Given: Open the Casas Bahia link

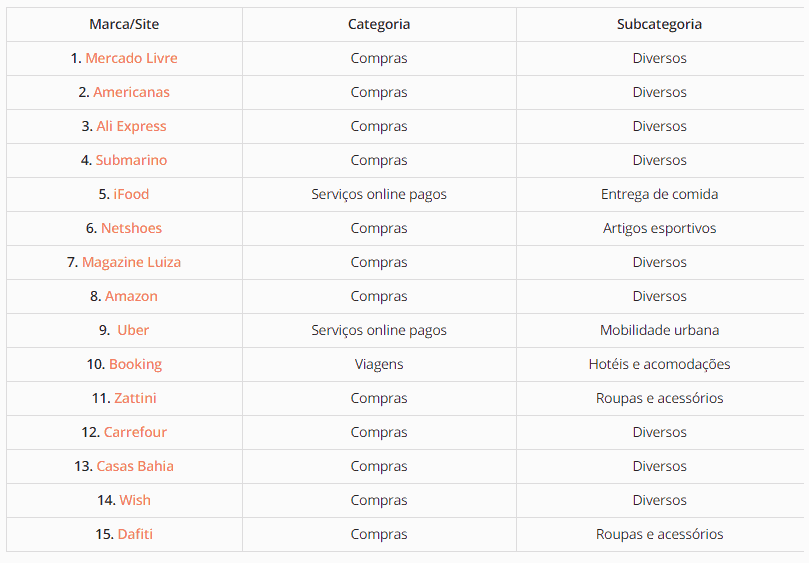Looking at the screenshot, I should point(135,466).
